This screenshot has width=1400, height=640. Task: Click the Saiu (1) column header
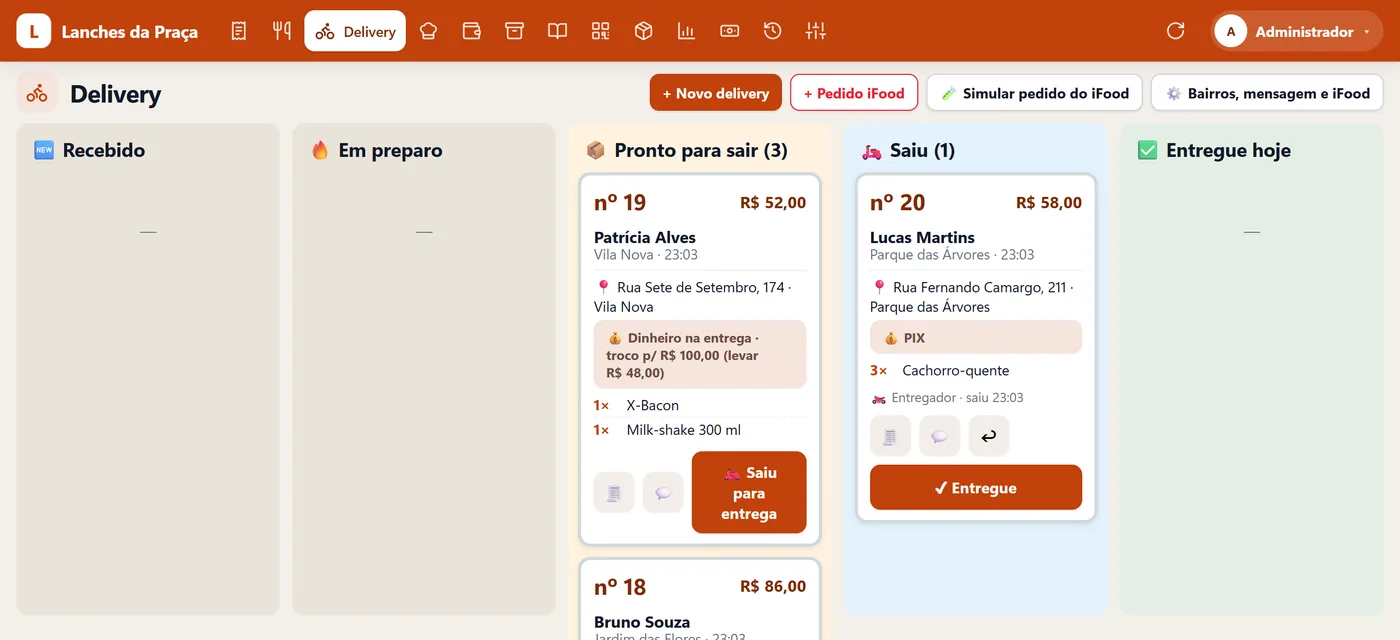coord(908,150)
